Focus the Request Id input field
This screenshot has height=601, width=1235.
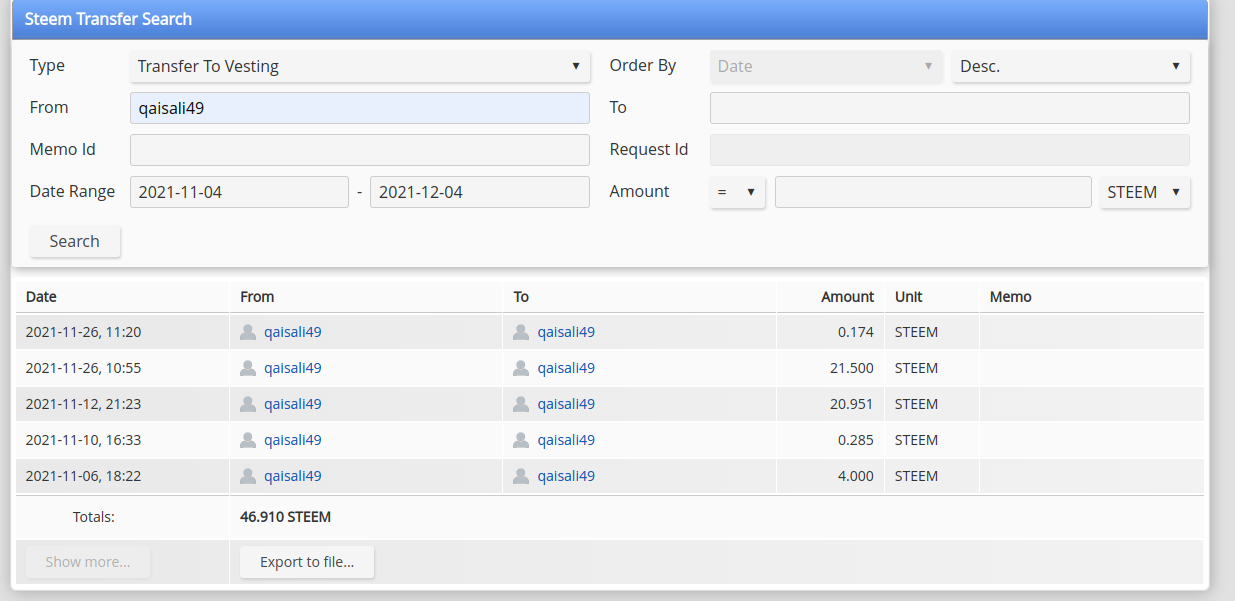coord(950,150)
